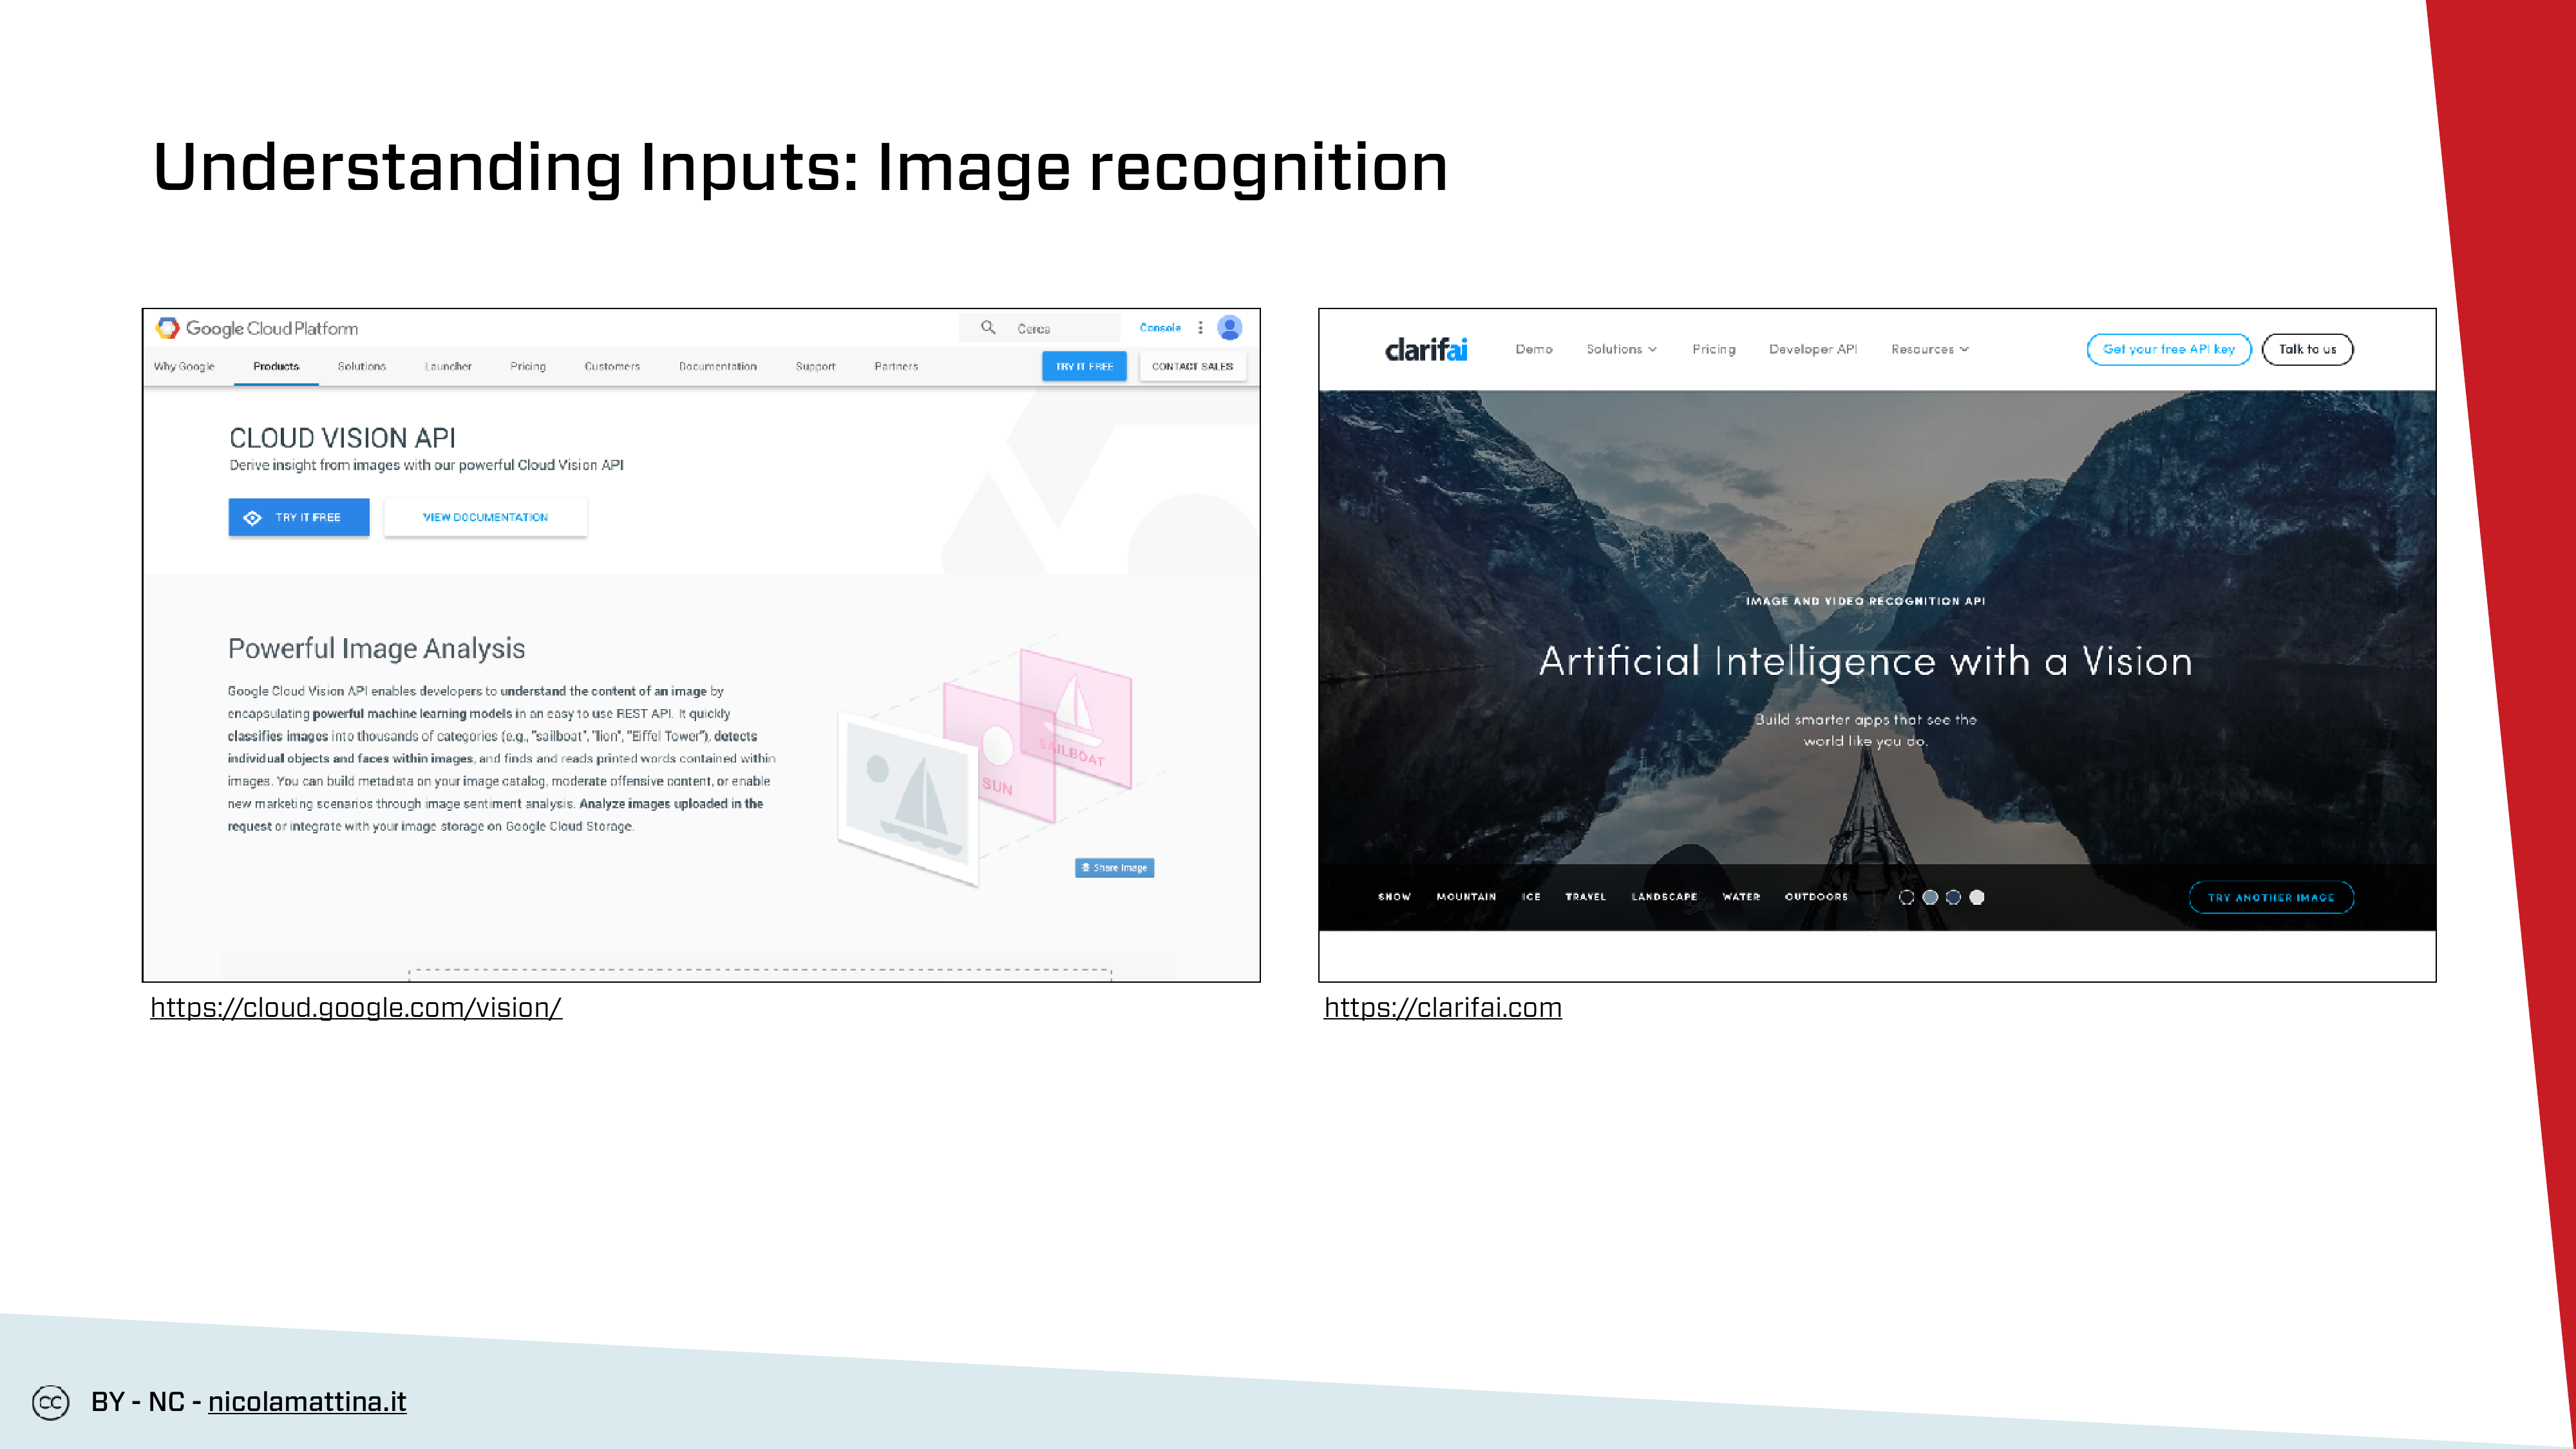The width and height of the screenshot is (2576, 1449).
Task: Open the three-dot options menu
Action: coord(1200,328)
